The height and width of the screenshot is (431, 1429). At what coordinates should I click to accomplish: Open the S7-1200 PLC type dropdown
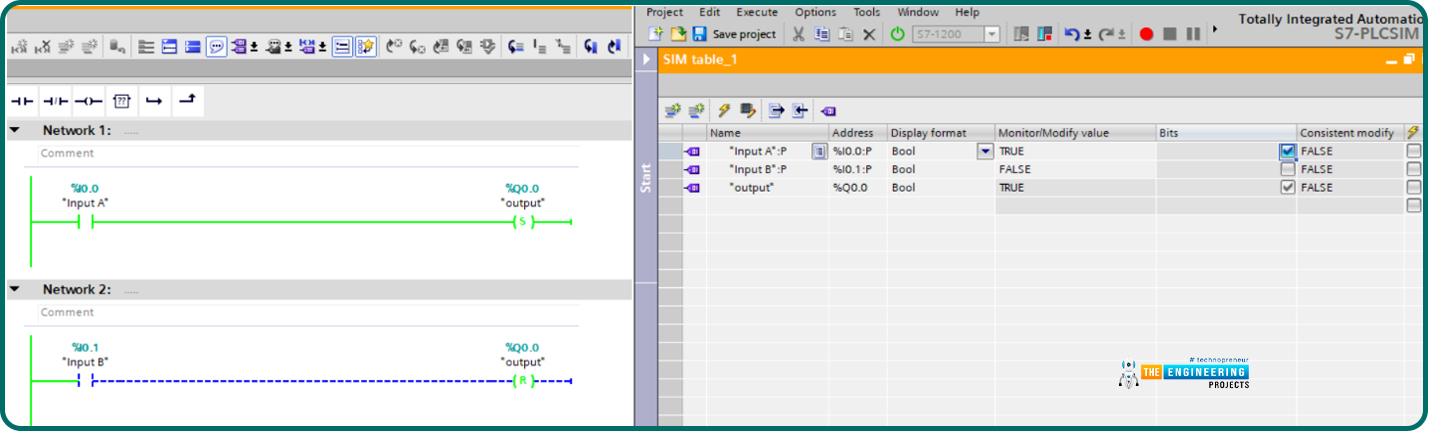pyautogui.click(x=992, y=34)
